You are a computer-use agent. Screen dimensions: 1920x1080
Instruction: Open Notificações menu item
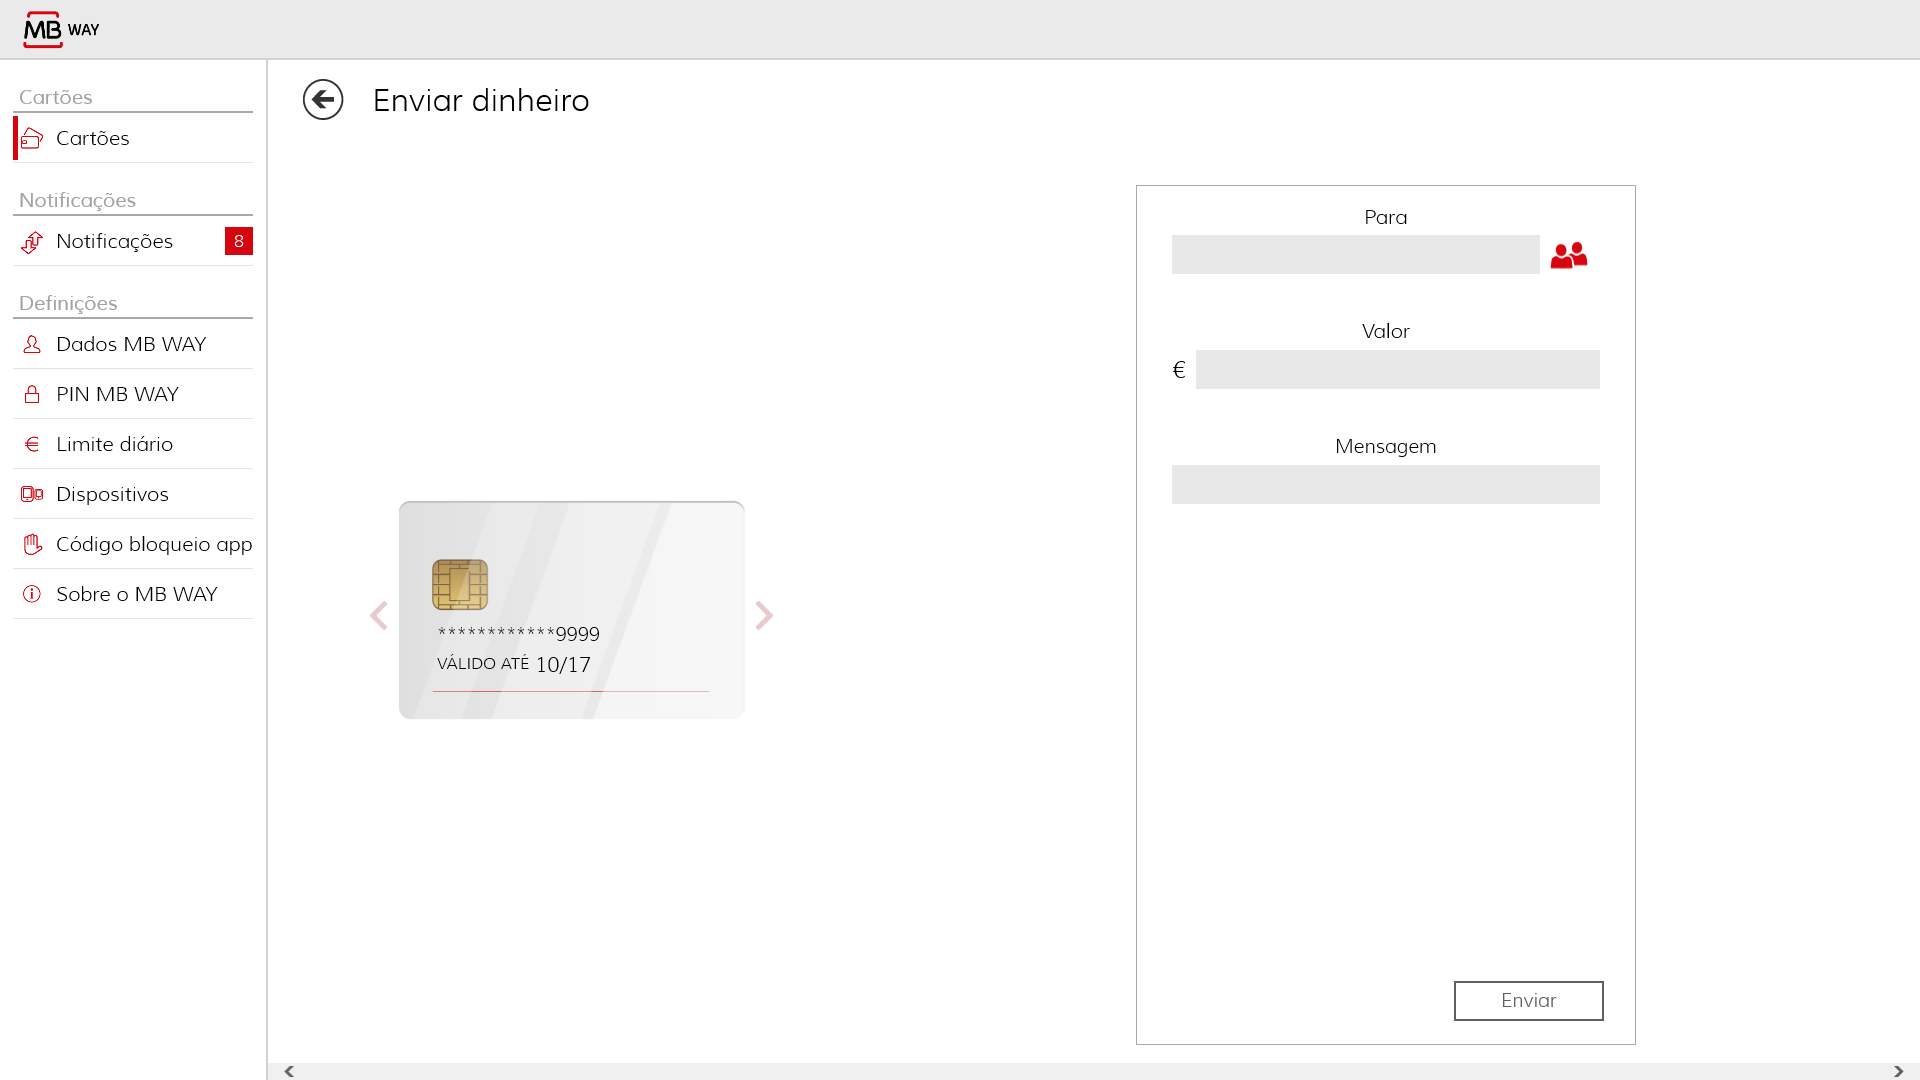pyautogui.click(x=114, y=241)
